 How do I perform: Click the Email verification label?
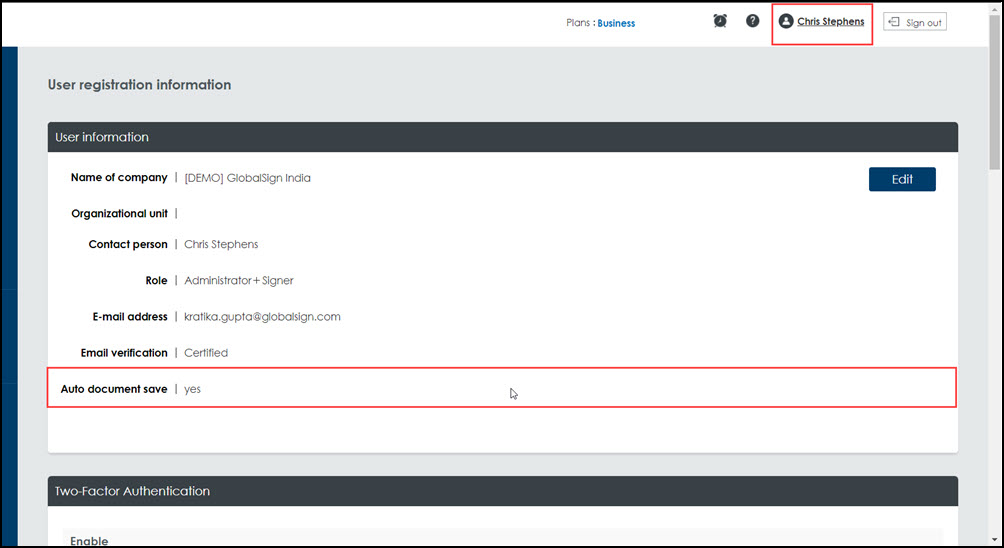(x=124, y=353)
